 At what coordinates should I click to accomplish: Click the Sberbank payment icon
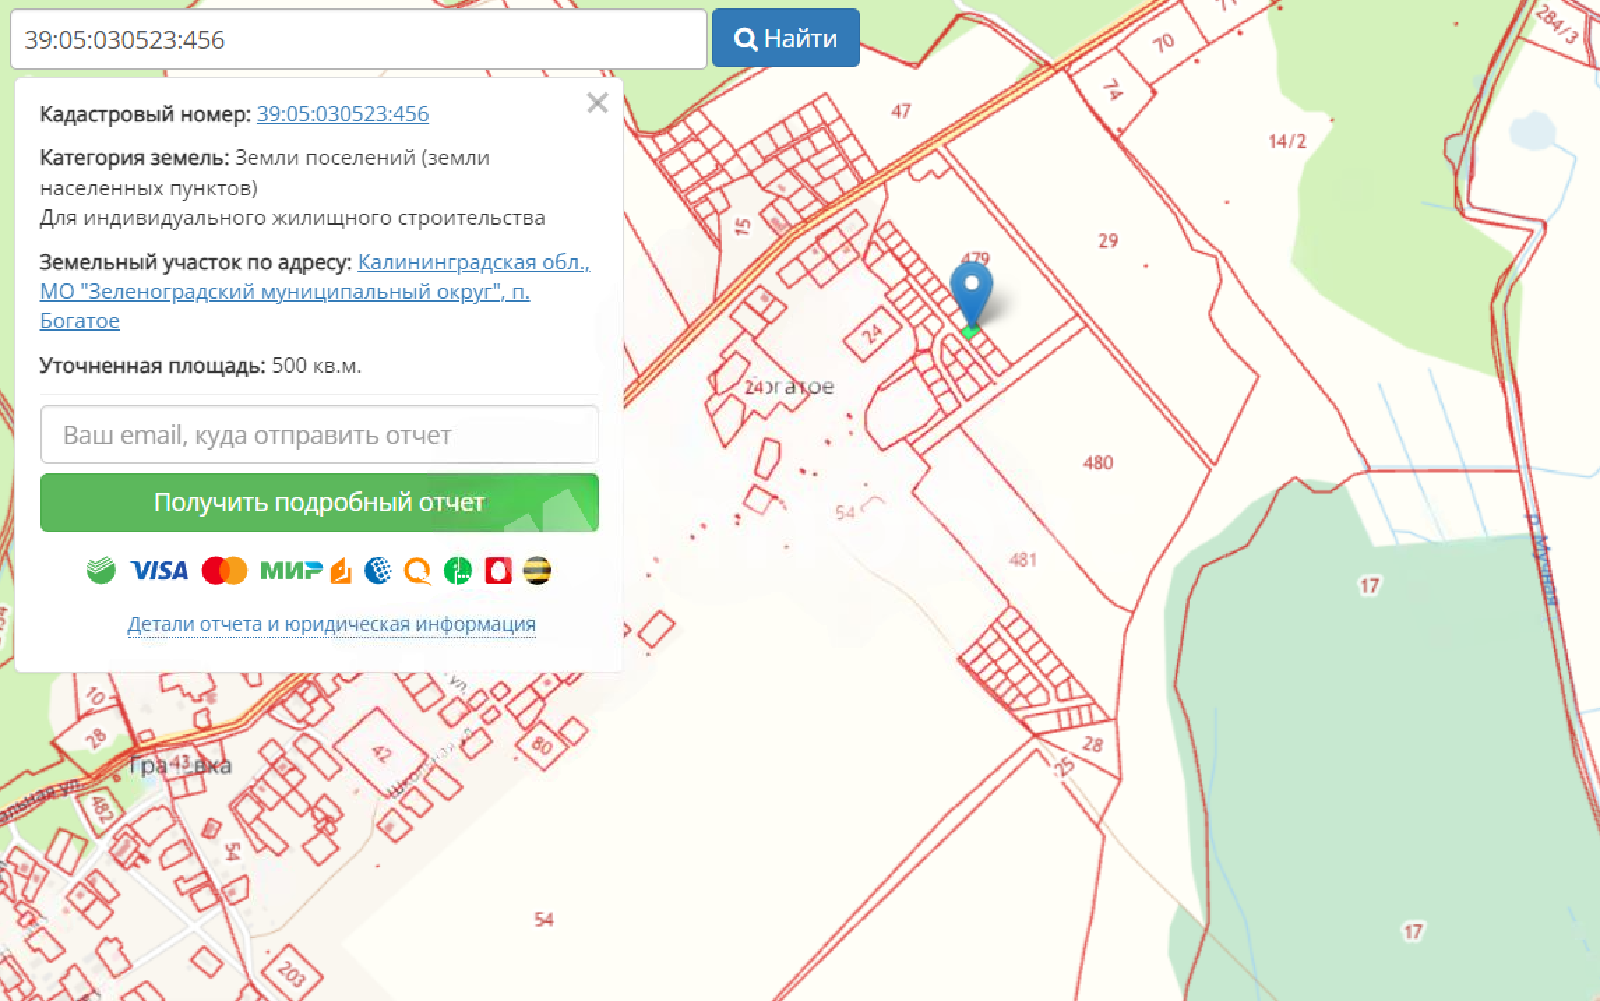coord(101,570)
